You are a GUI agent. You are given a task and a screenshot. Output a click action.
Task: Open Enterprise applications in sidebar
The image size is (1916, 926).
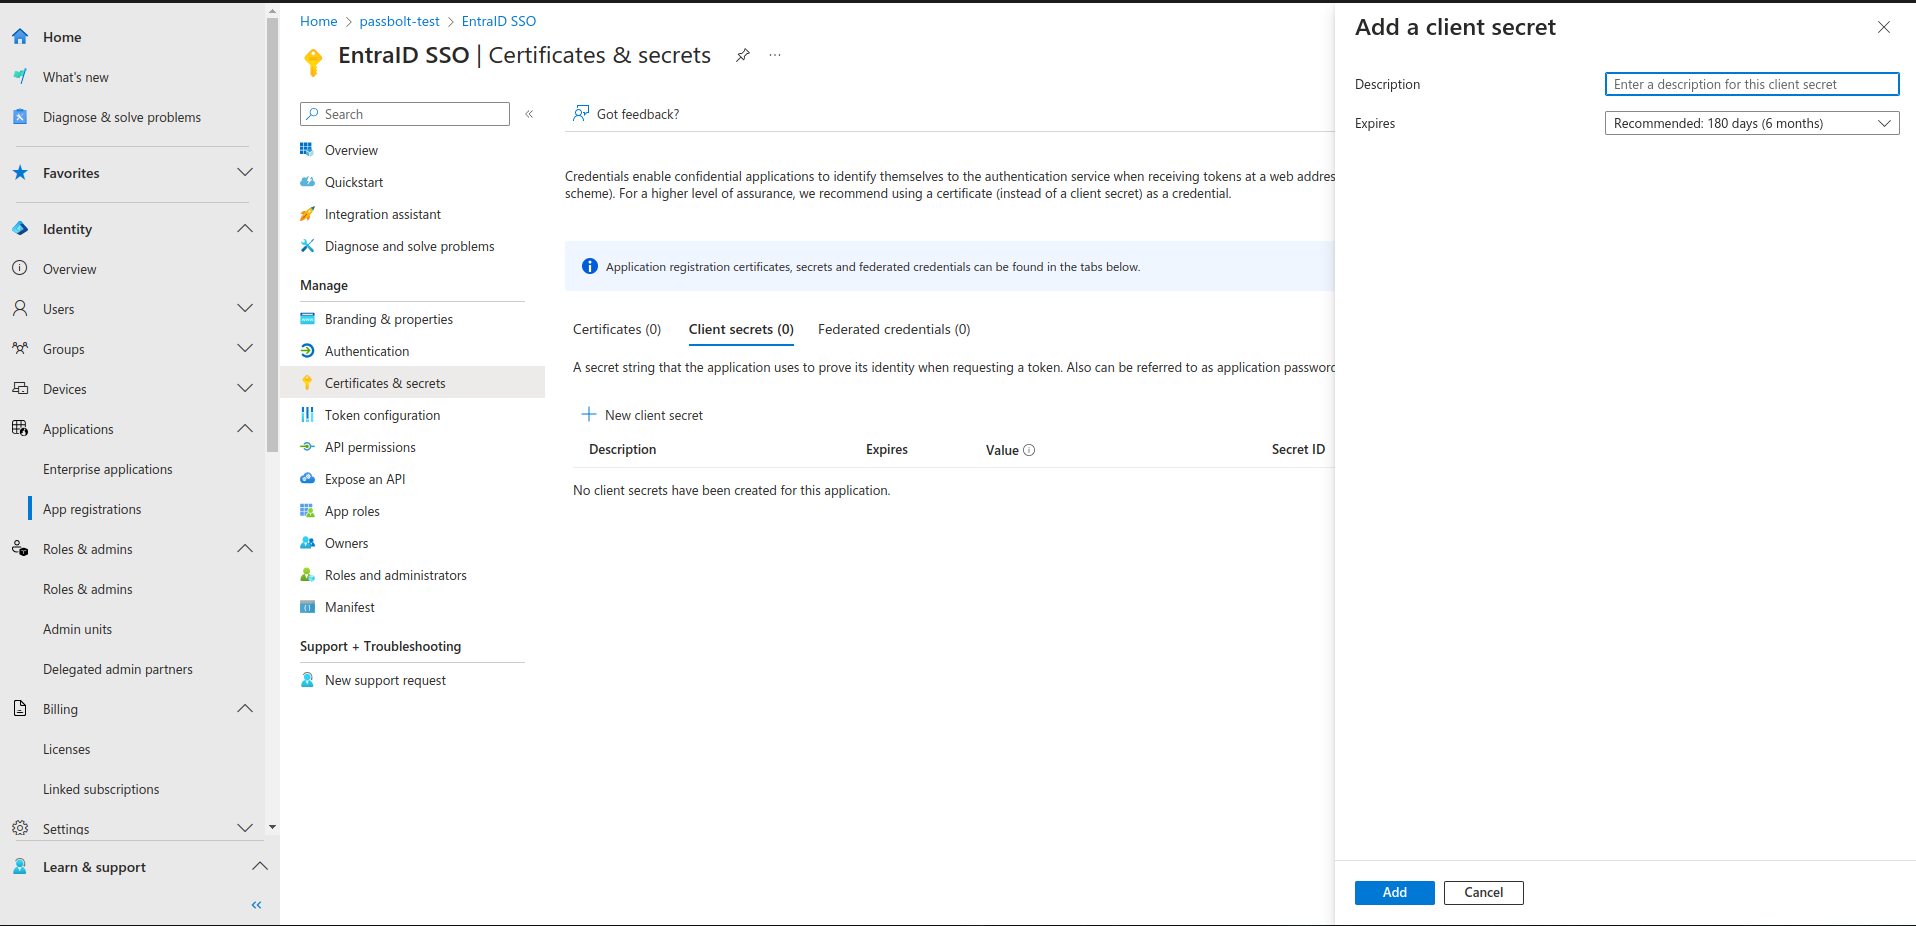[x=108, y=469]
